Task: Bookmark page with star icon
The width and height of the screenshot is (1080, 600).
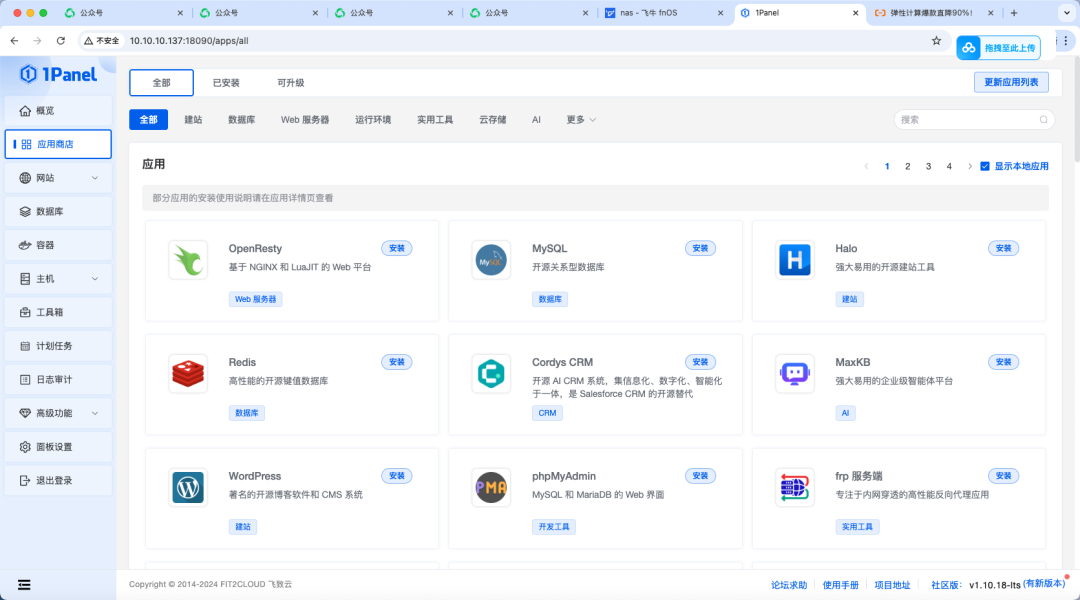Action: (x=936, y=41)
